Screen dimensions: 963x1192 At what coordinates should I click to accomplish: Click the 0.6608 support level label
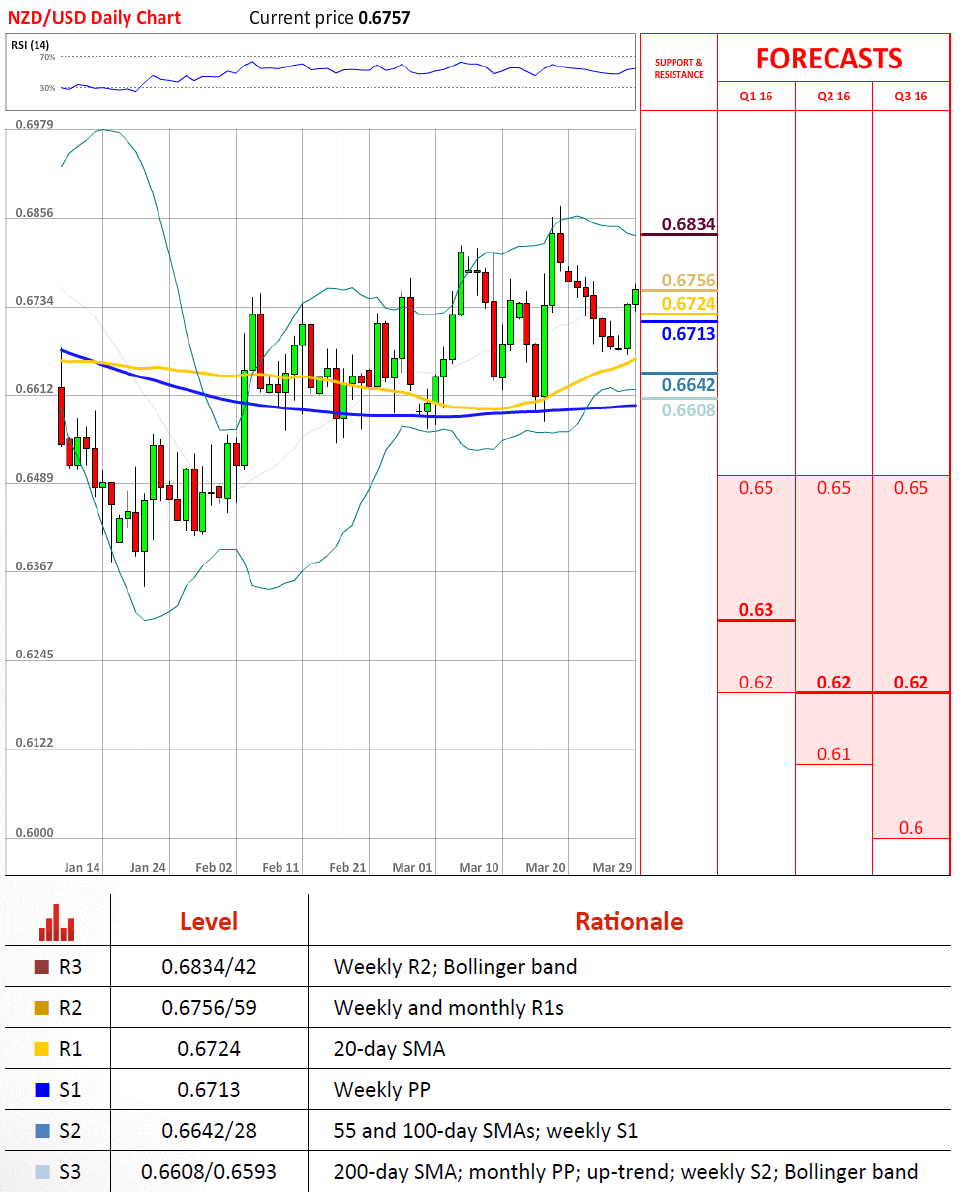(688, 411)
